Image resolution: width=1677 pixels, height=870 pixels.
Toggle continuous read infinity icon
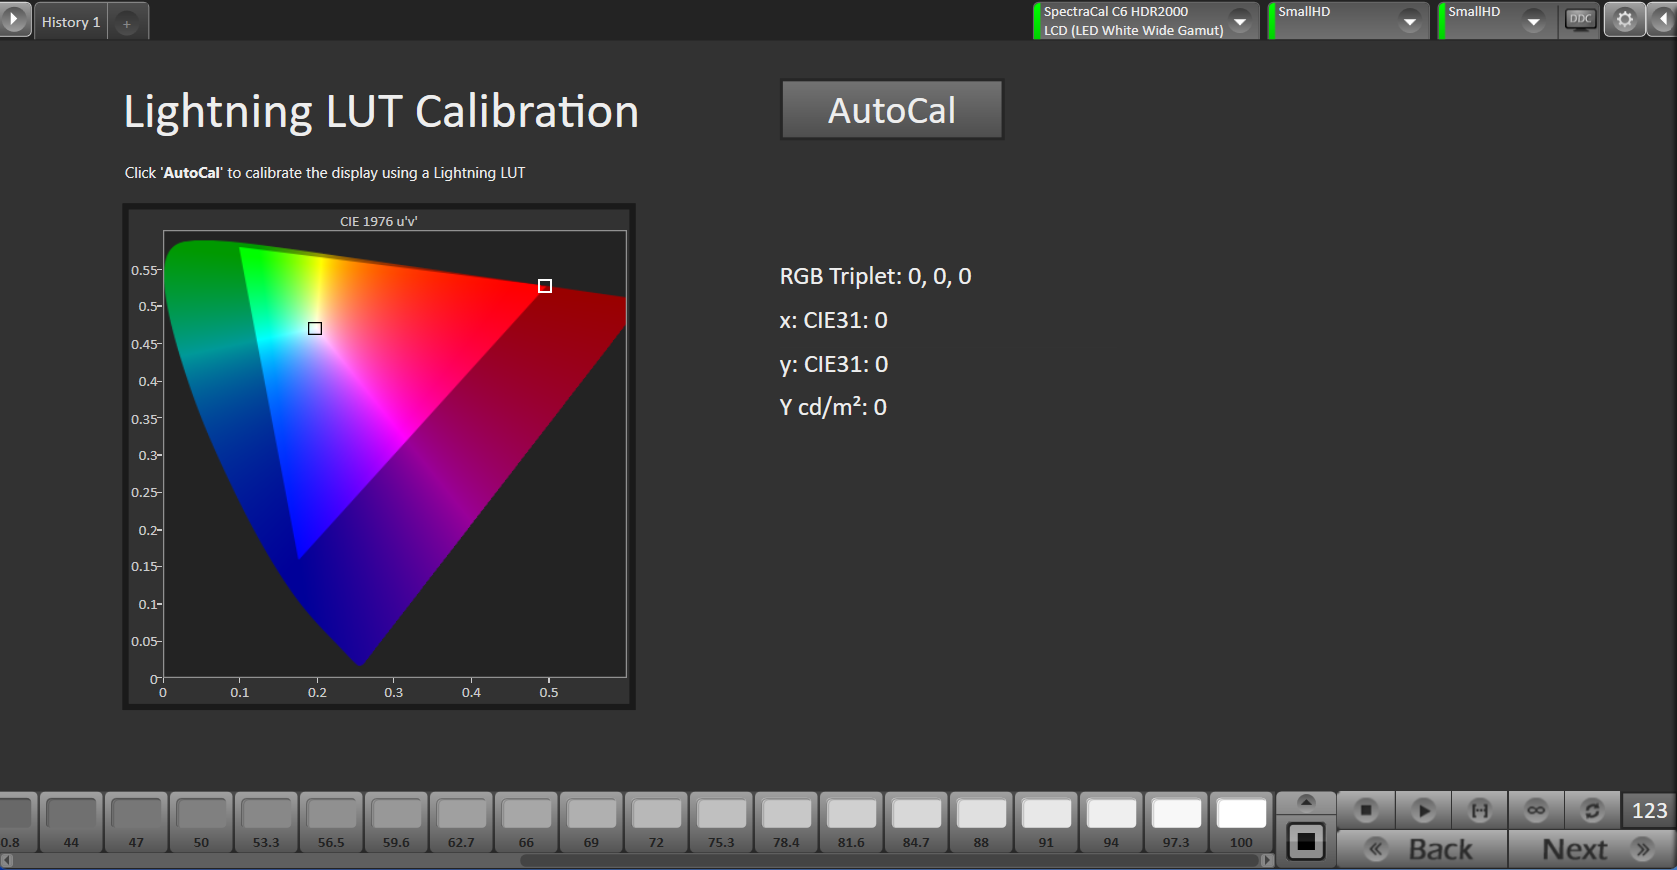1536,810
